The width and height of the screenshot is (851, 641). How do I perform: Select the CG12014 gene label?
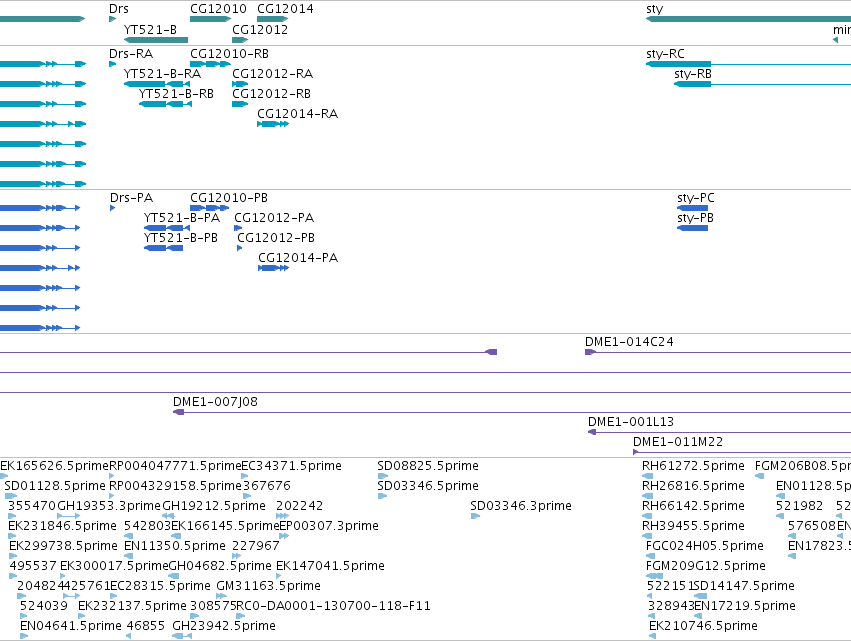coord(285,9)
